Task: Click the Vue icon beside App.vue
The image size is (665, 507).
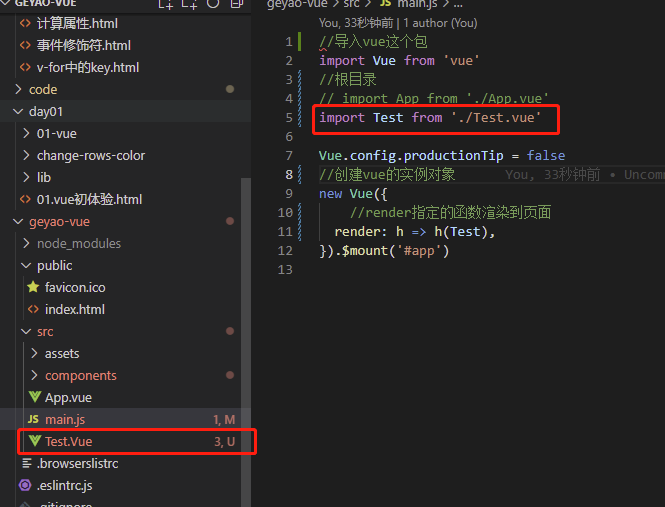Action: point(35,397)
